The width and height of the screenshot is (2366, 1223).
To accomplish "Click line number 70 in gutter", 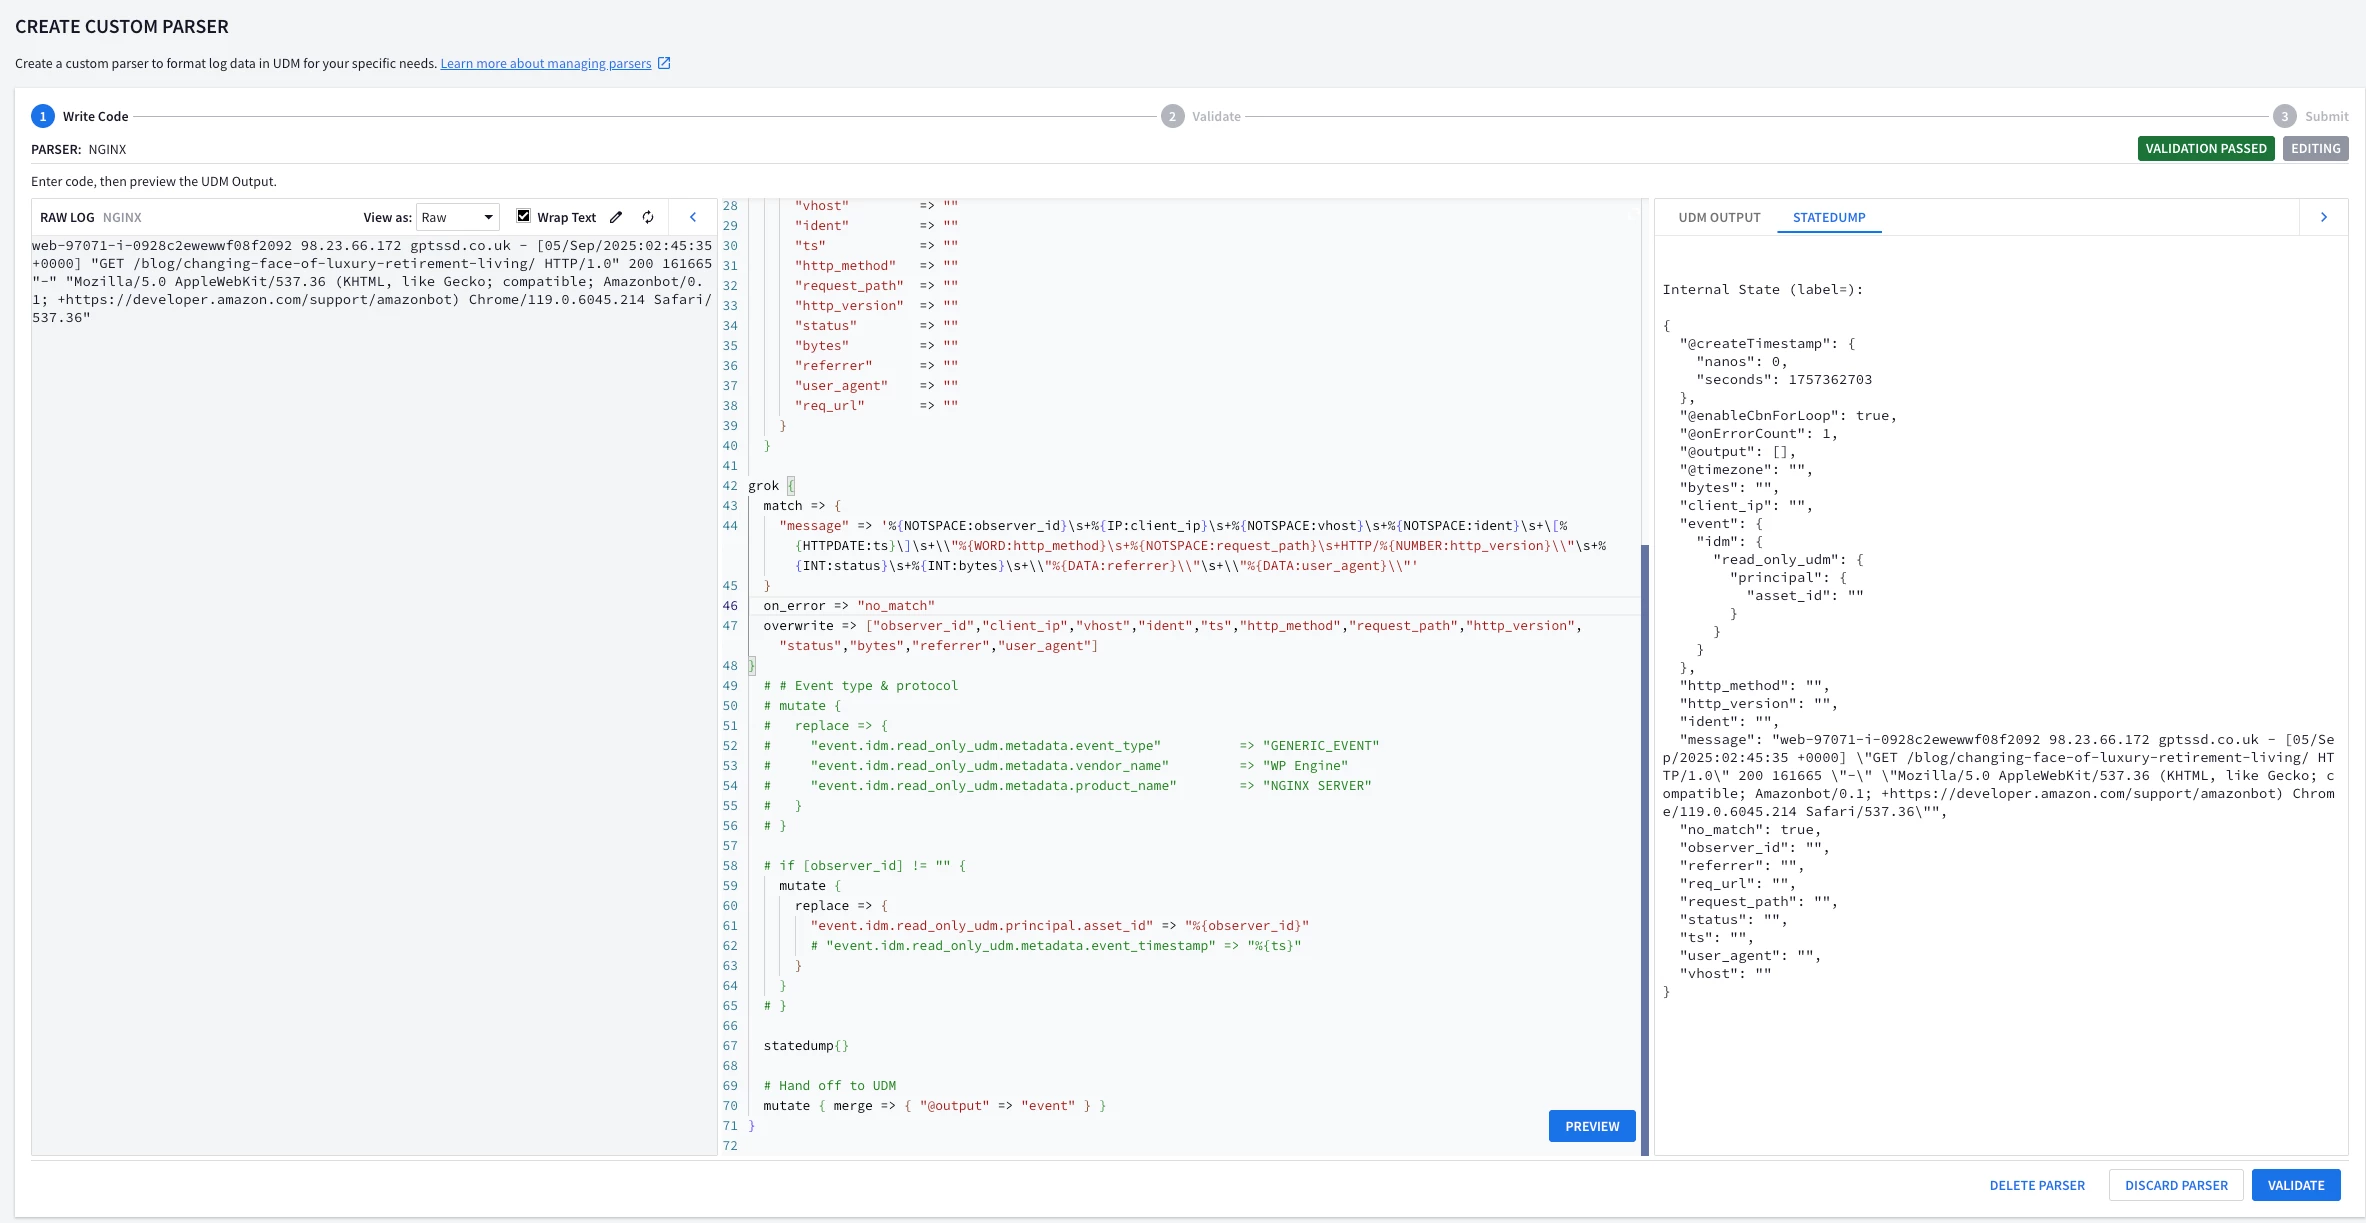I will click(x=730, y=1105).
